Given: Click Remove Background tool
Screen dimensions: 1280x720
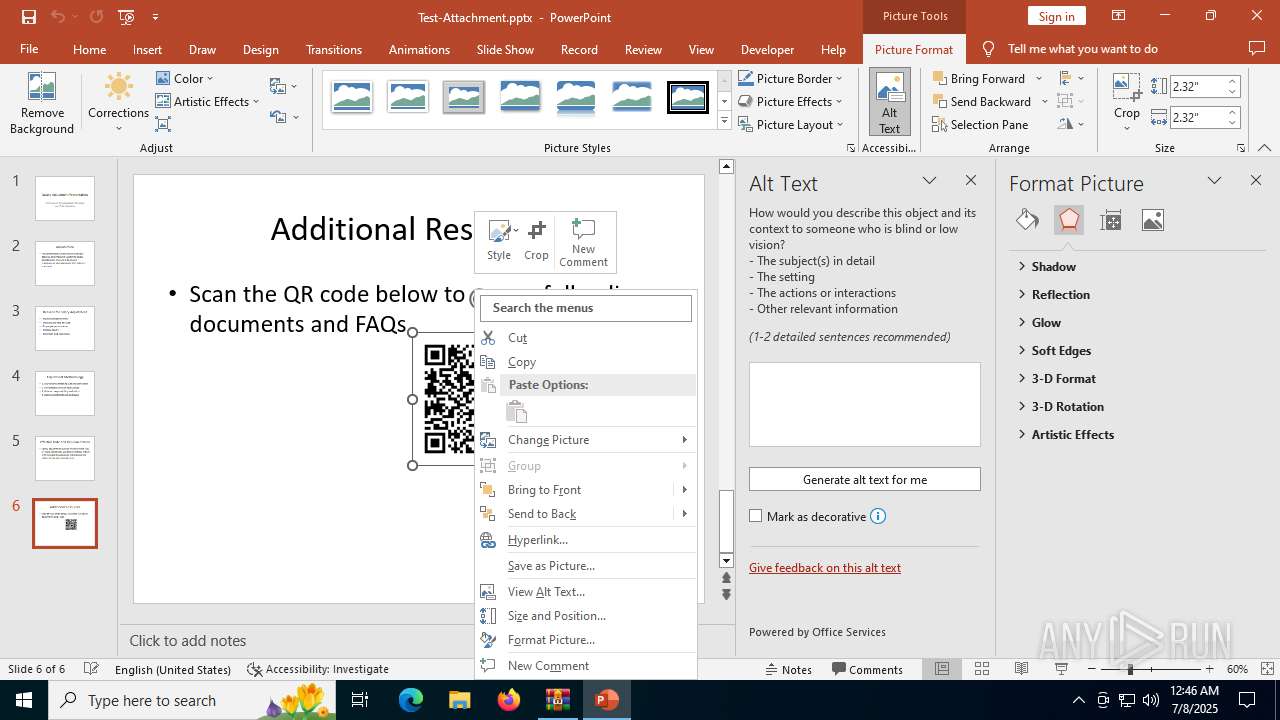Looking at the screenshot, I should click(42, 103).
